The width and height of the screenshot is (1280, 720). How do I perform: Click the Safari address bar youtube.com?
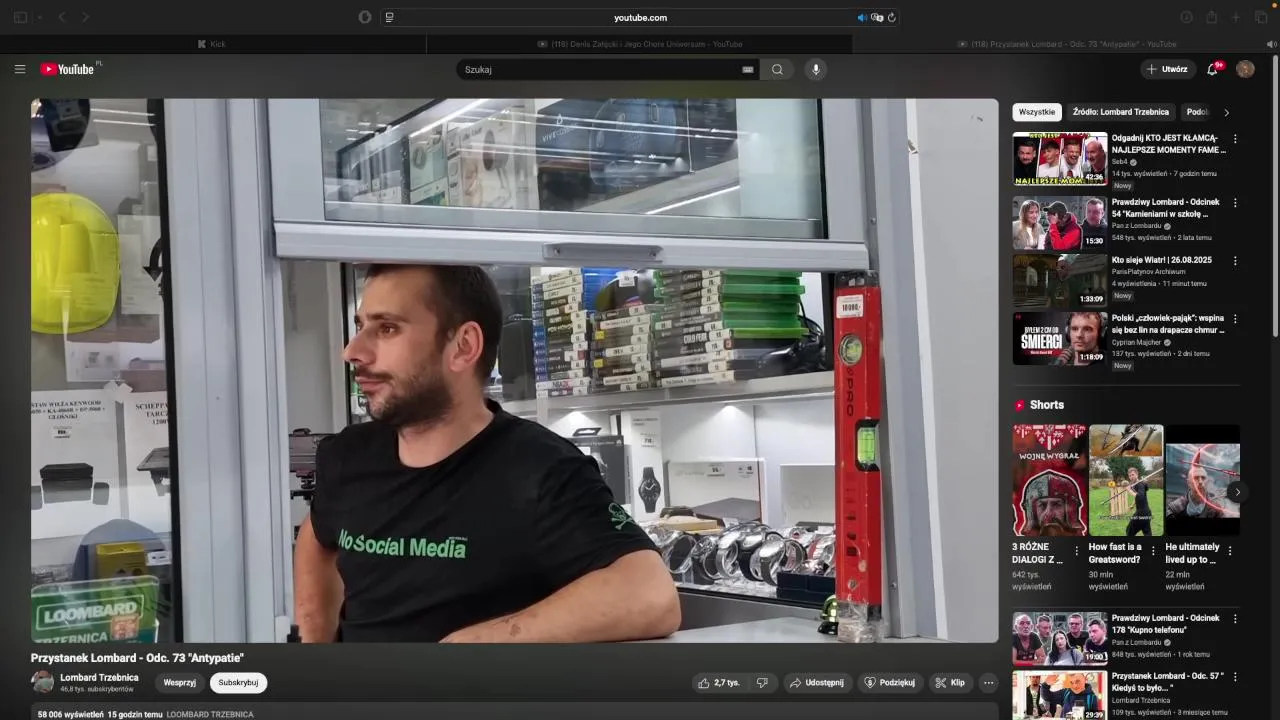point(640,17)
